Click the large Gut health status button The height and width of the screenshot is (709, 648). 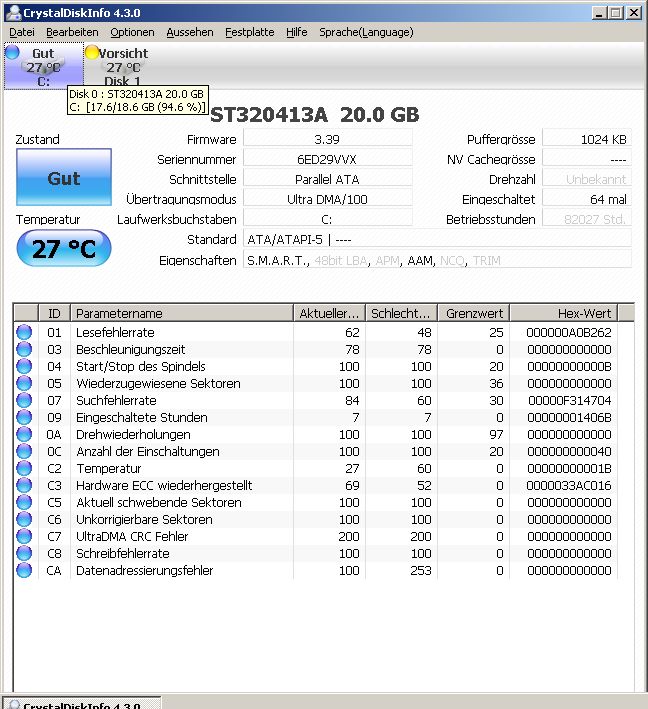[x=64, y=179]
